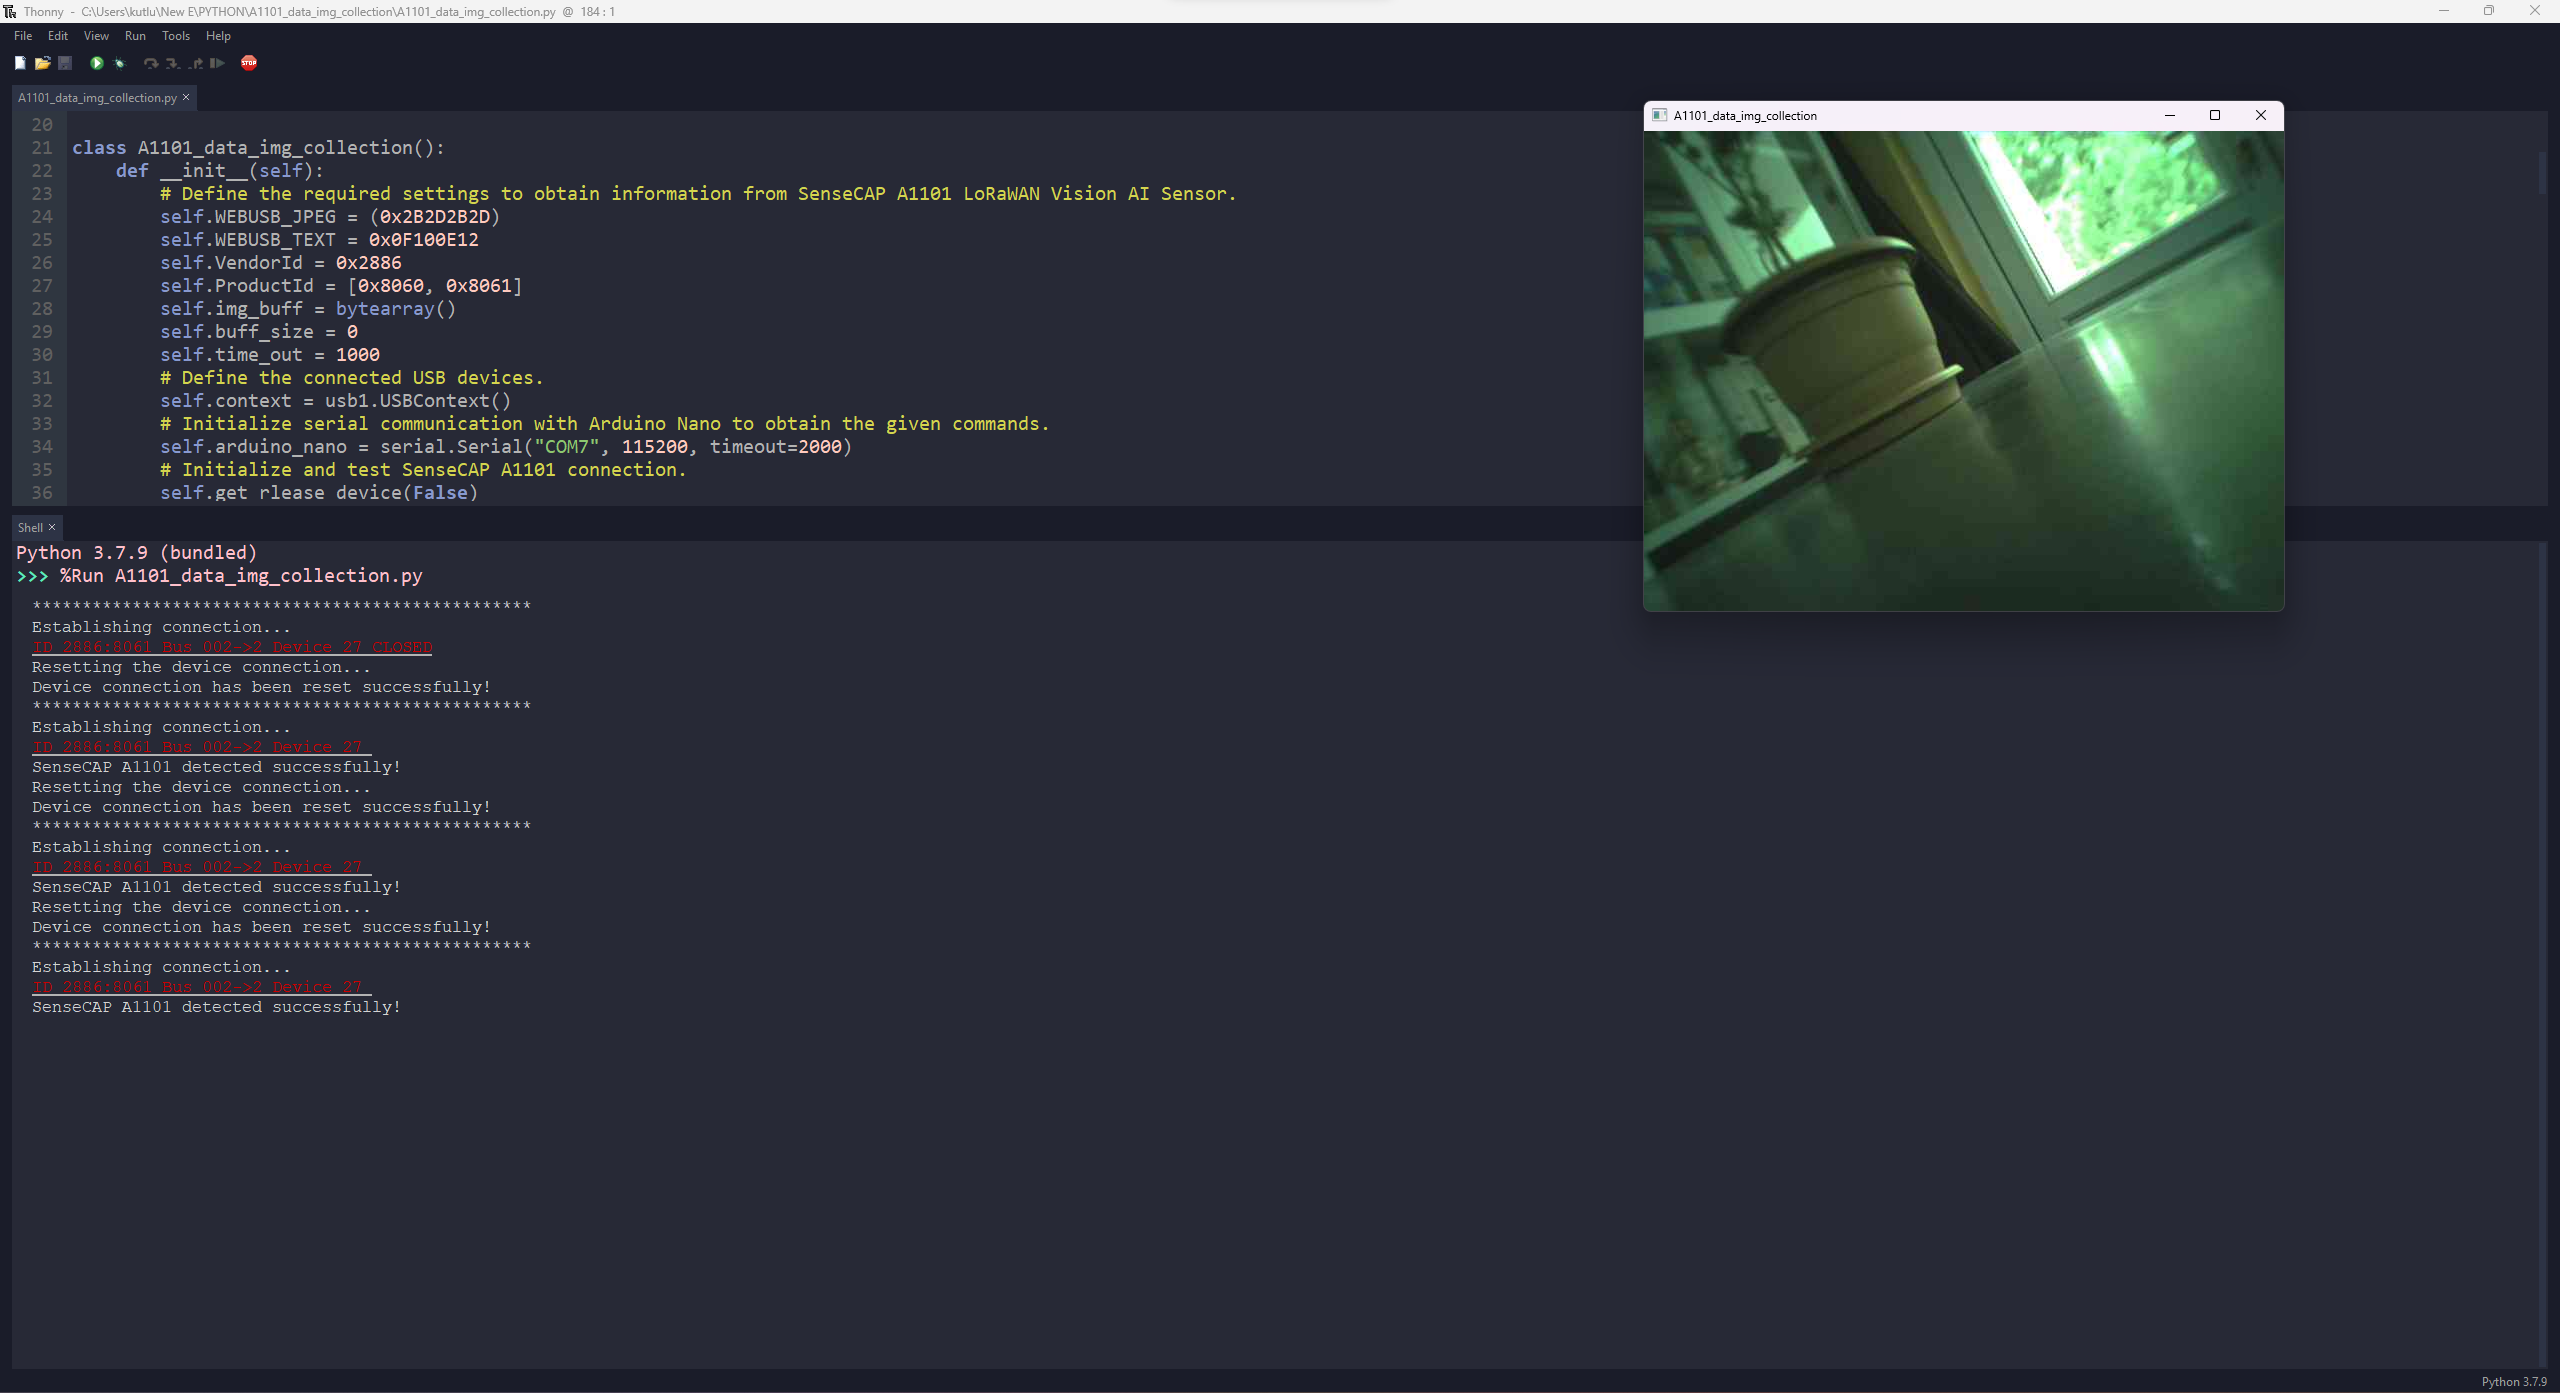Click the Step into debug icon

coord(171,63)
